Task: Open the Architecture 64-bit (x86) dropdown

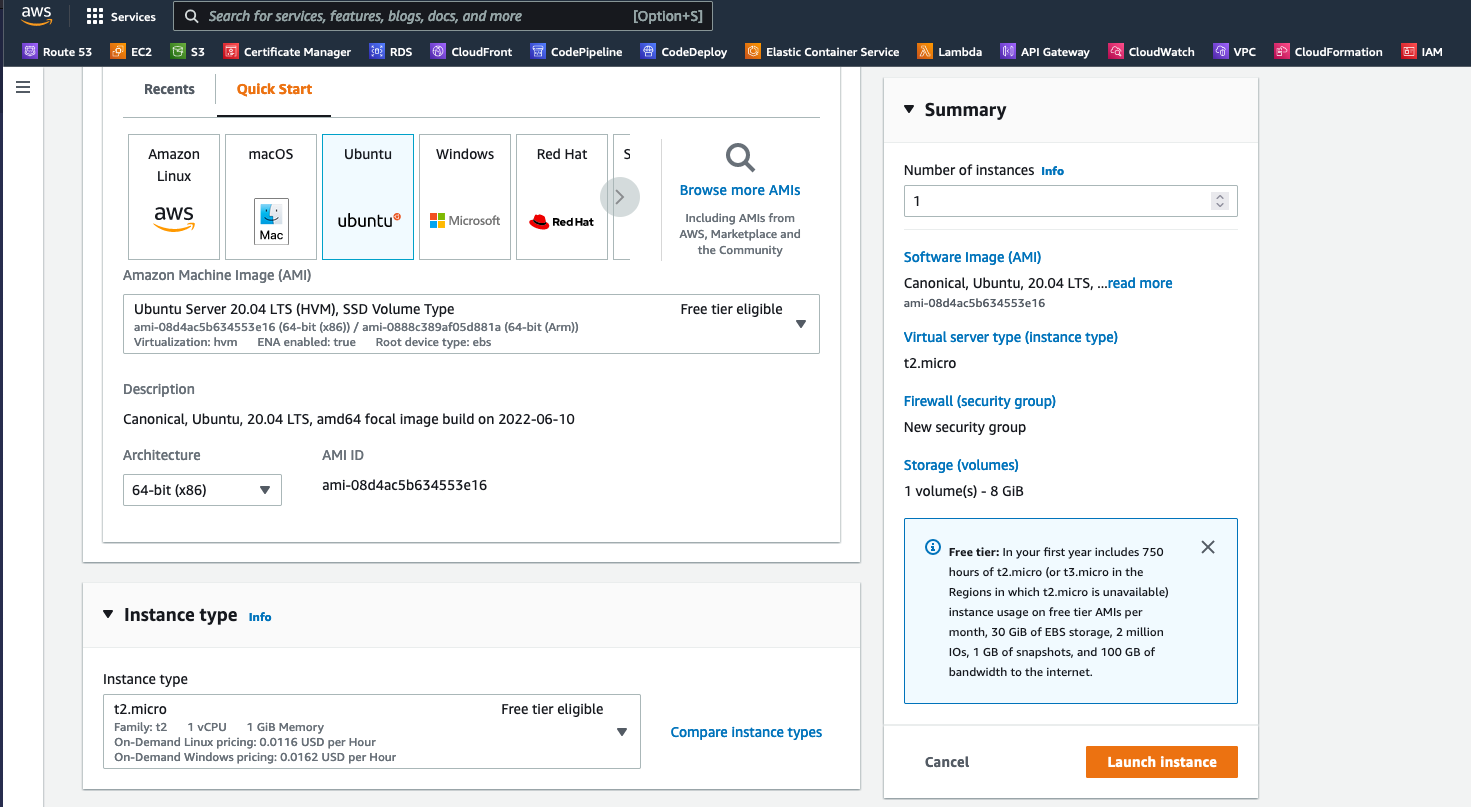Action: tap(202, 490)
